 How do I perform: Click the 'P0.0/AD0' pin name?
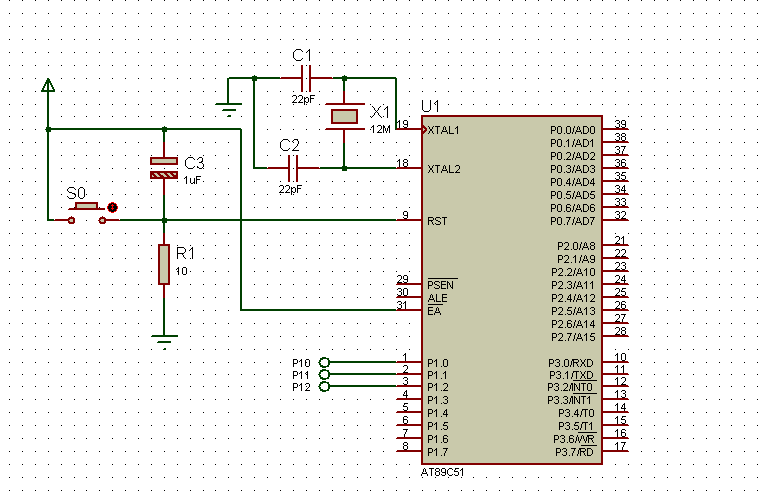pyautogui.click(x=572, y=131)
